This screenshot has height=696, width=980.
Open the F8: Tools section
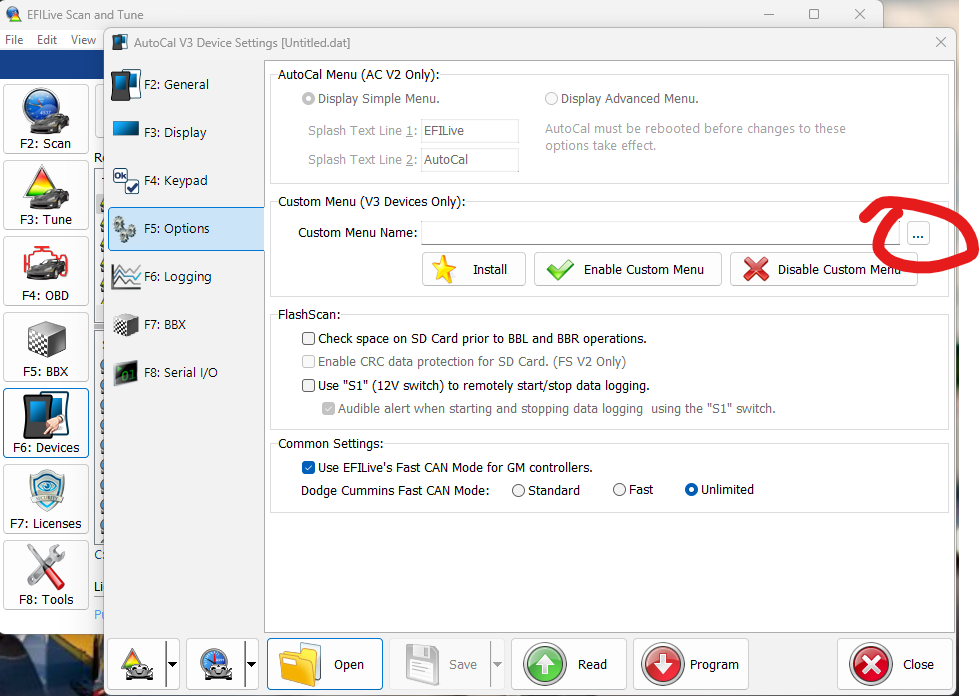point(46,574)
